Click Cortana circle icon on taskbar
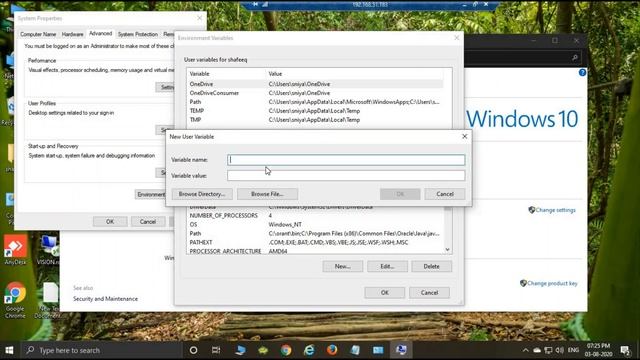640x360 pixels. (193, 350)
